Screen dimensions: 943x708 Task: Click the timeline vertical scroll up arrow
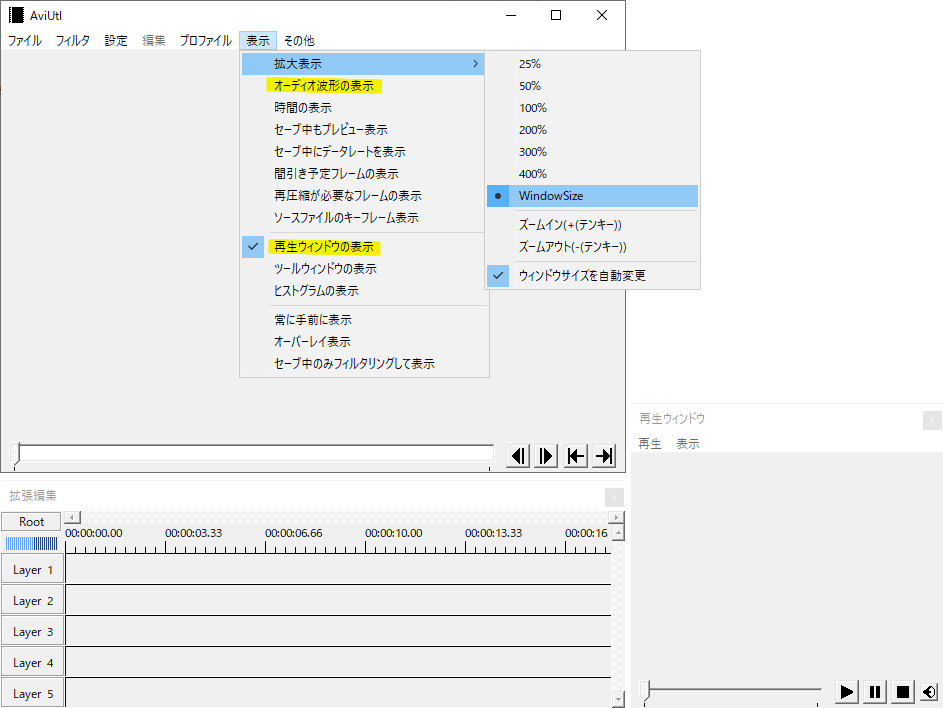click(x=618, y=532)
